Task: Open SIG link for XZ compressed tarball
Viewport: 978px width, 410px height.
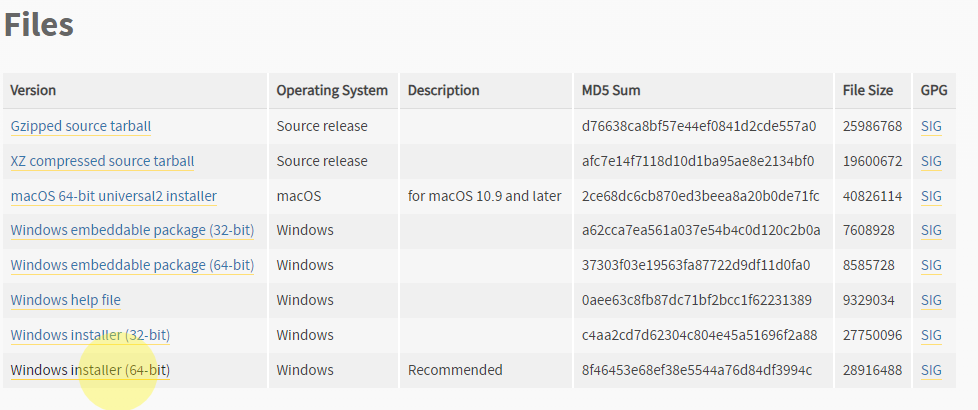Action: [x=931, y=162]
